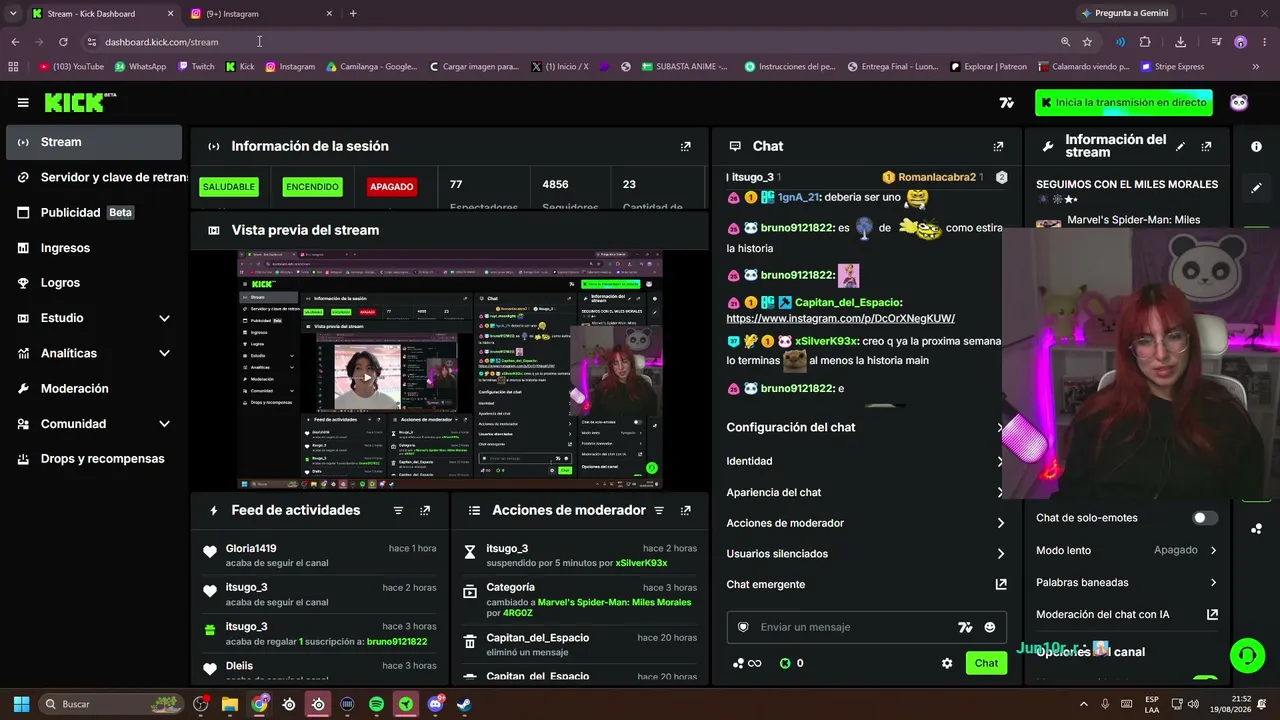Viewport: 1280px width, 720px height.
Task: Expand the Estudio sidebar section
Action: pos(164,318)
